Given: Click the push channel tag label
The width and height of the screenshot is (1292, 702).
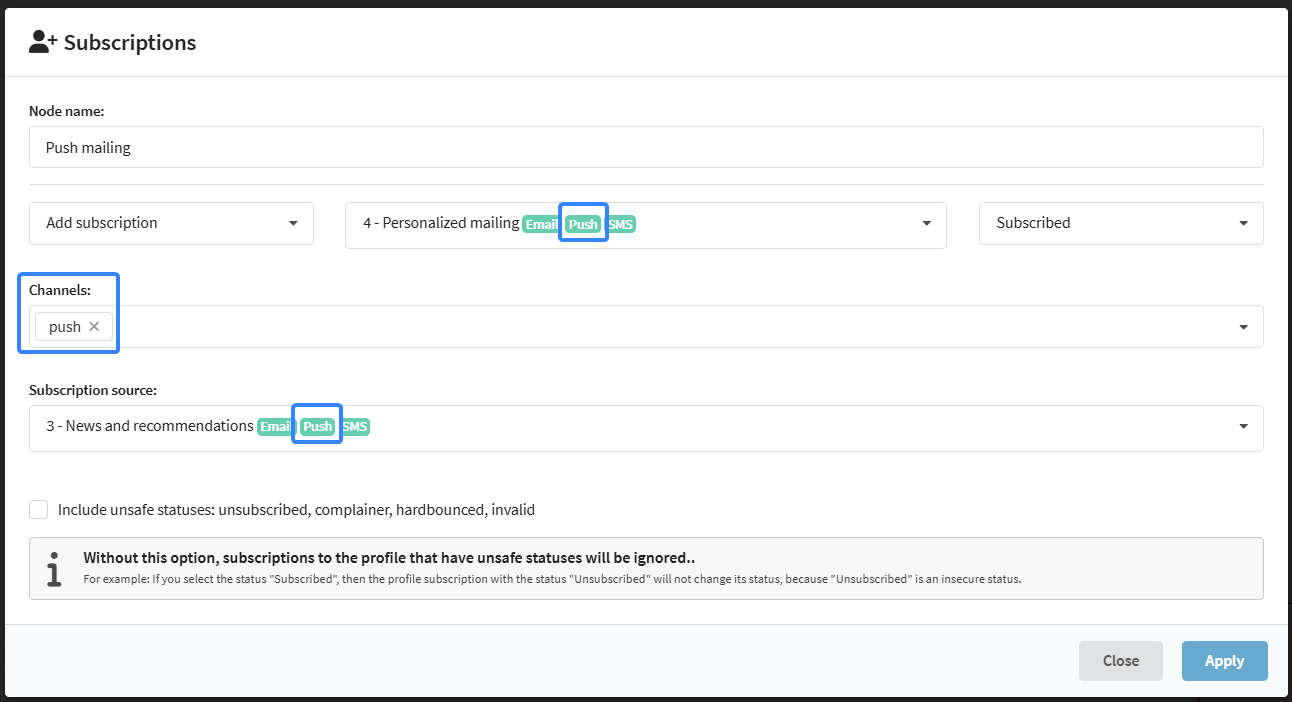Looking at the screenshot, I should (65, 327).
